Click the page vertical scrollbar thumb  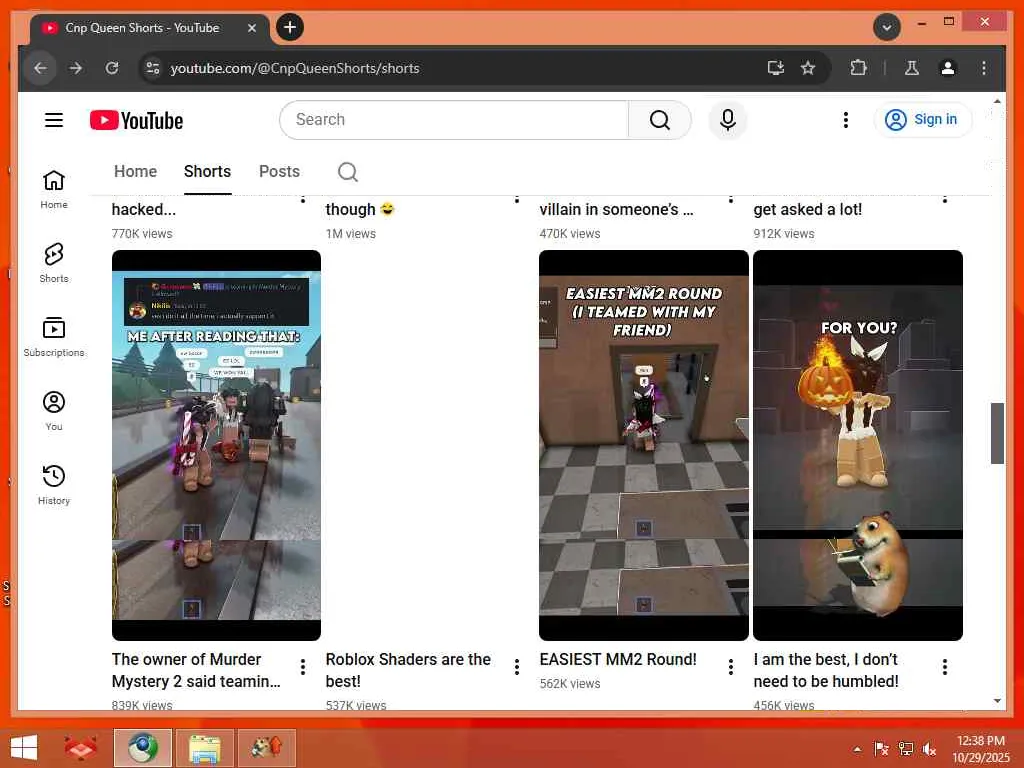point(997,433)
